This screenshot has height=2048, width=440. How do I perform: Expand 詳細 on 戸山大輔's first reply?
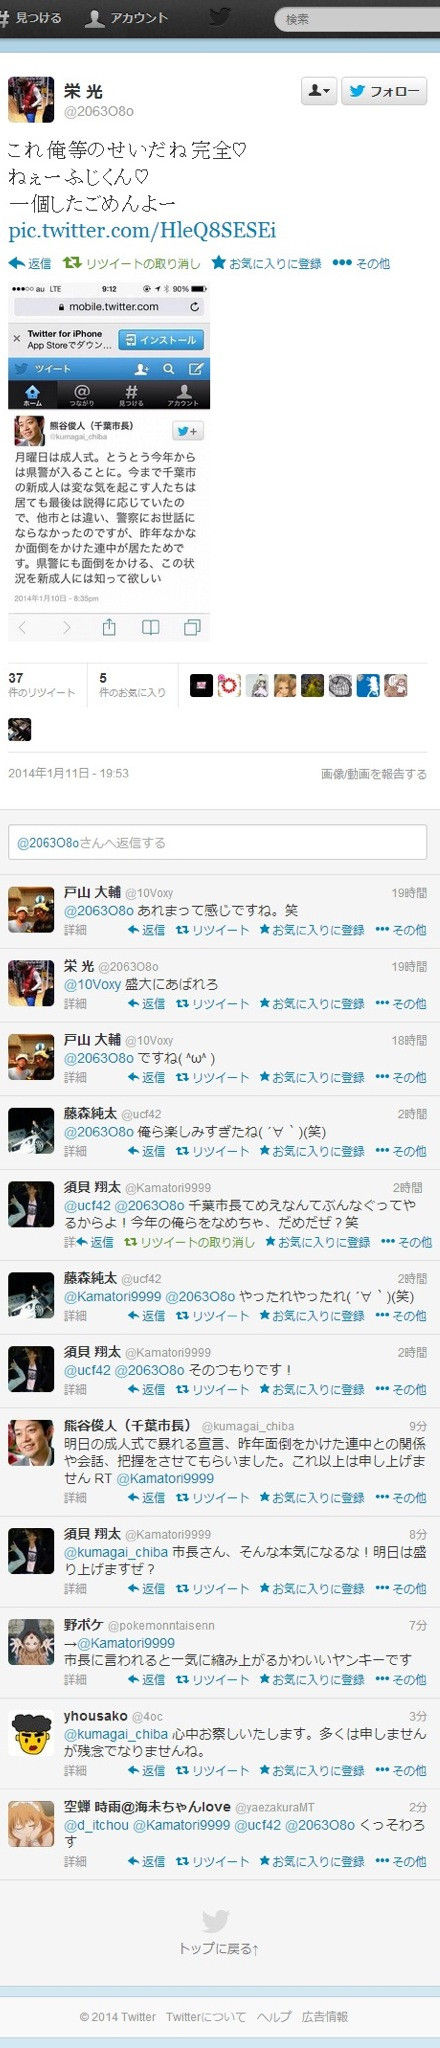pyautogui.click(x=75, y=930)
